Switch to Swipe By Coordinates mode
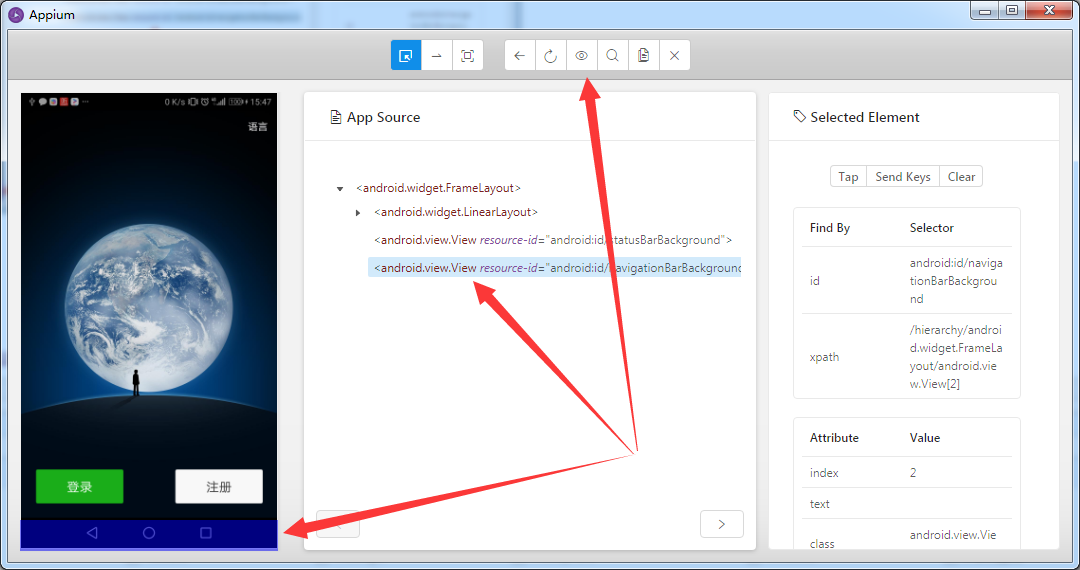The width and height of the screenshot is (1080, 570). click(436, 56)
